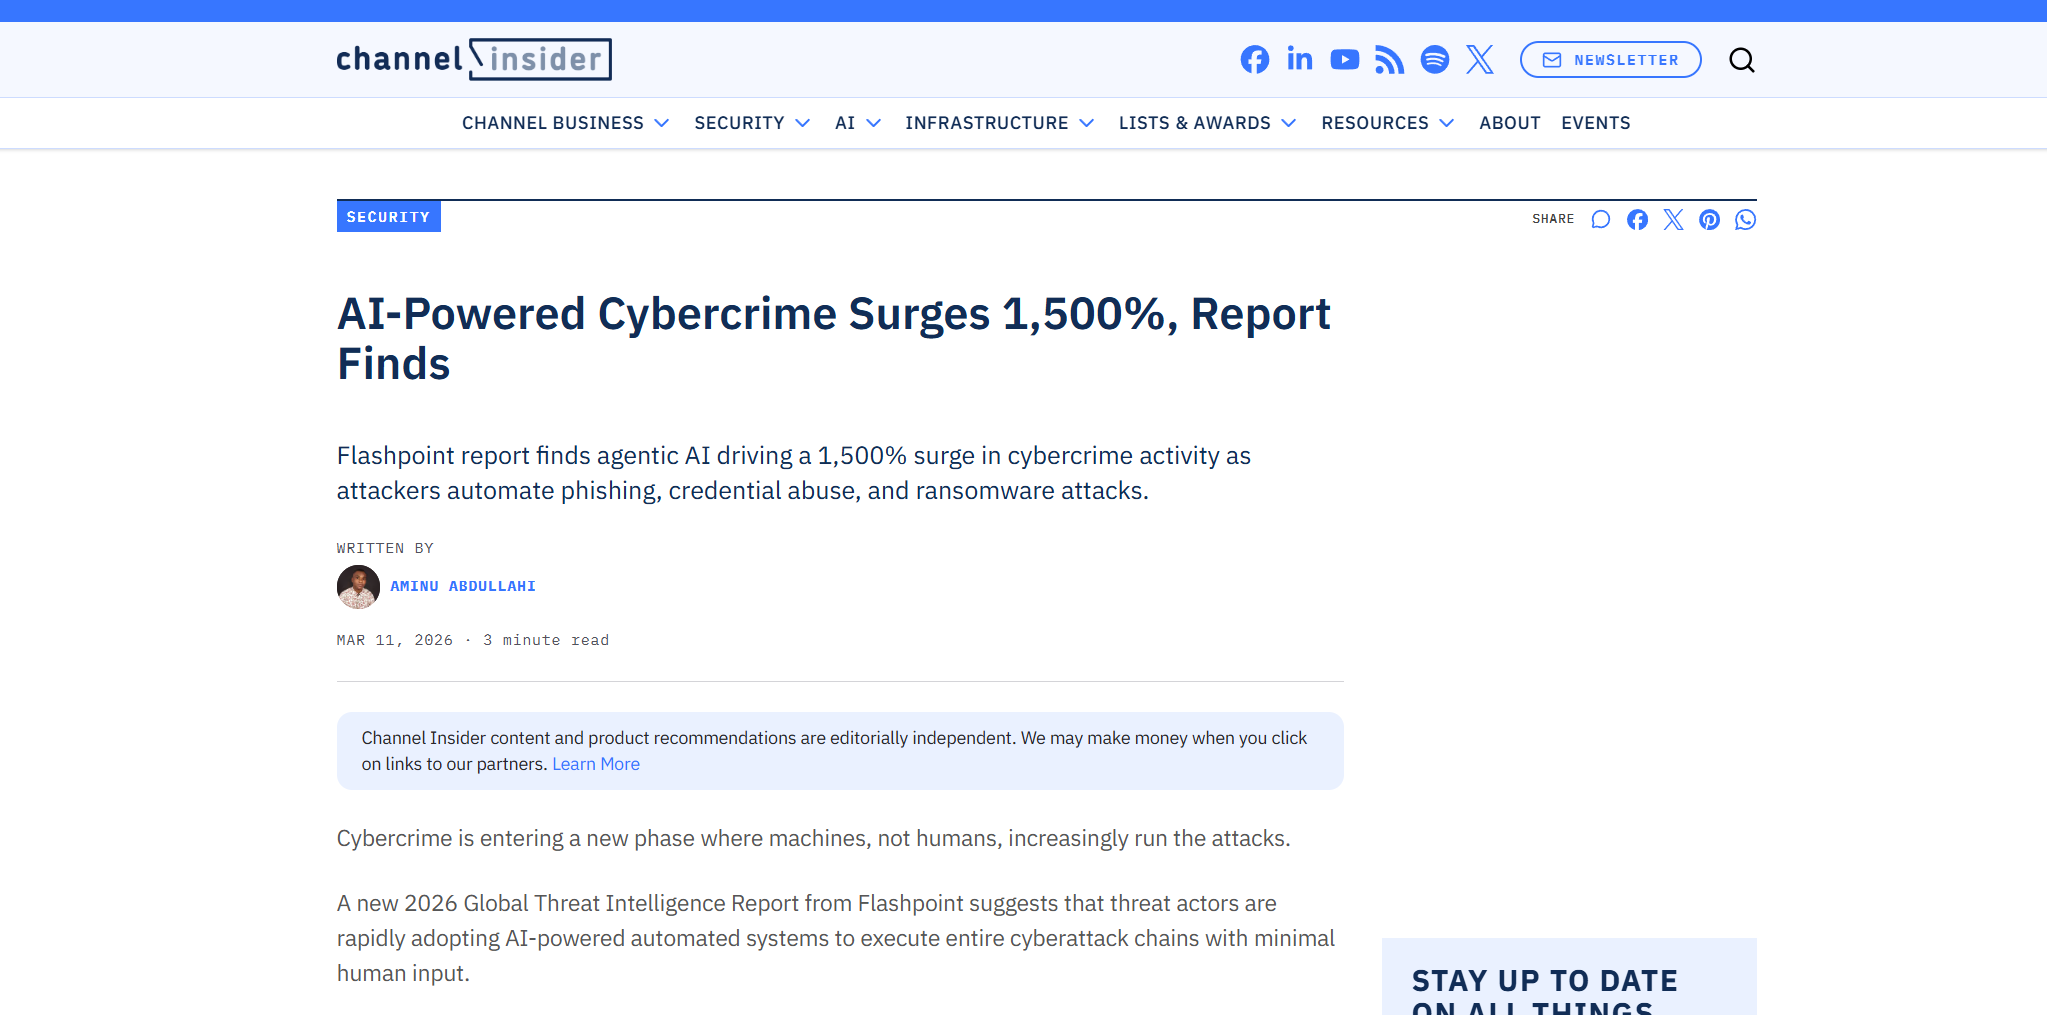
Task: Share article on Facebook
Action: point(1637,219)
